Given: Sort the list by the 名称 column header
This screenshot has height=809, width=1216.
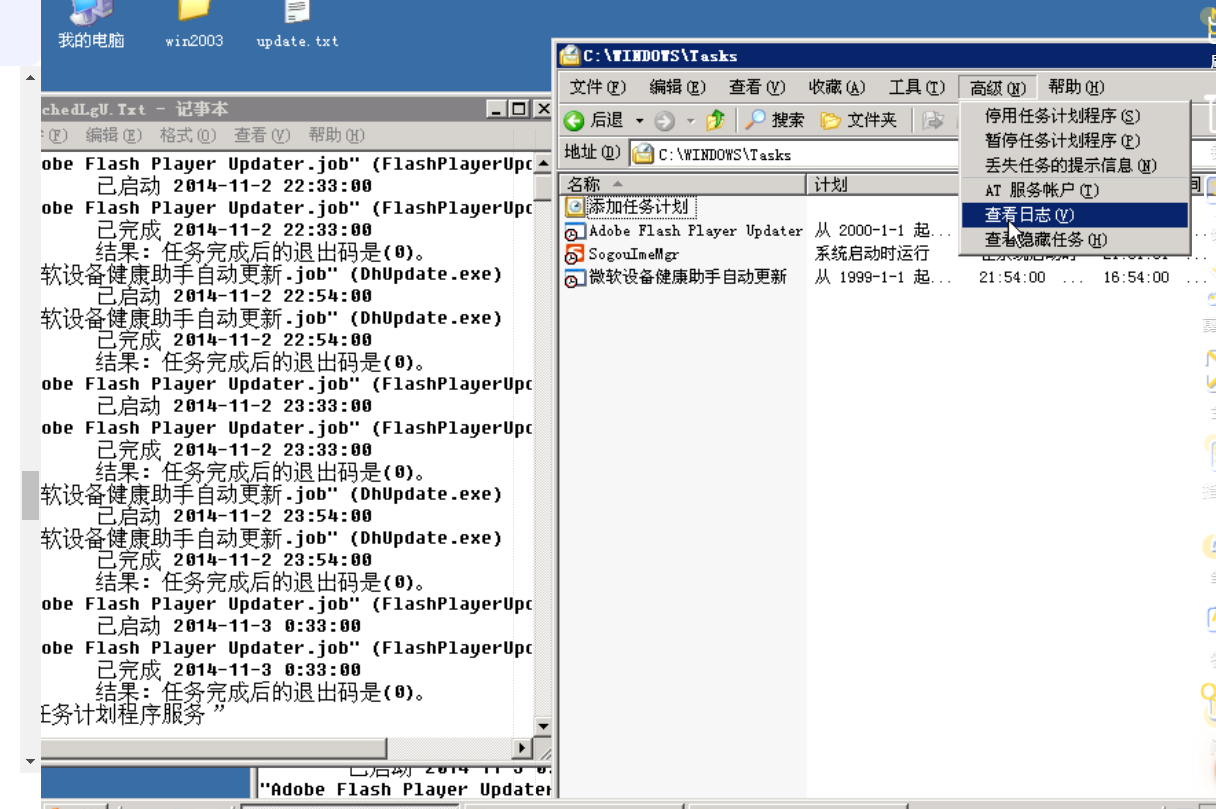Looking at the screenshot, I should coord(683,184).
